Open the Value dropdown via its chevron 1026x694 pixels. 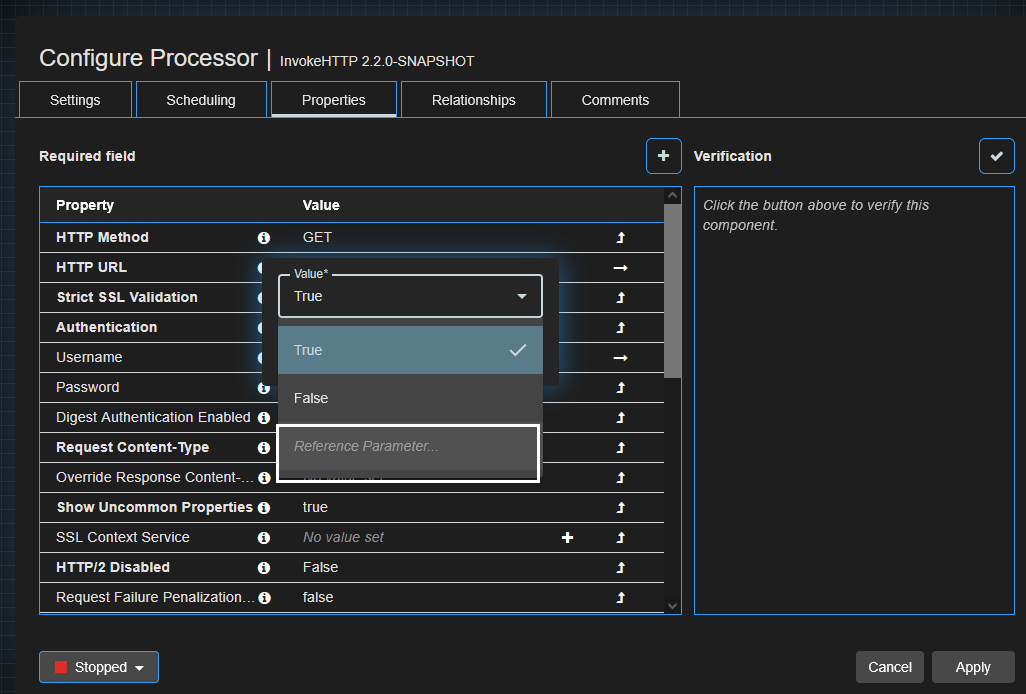(x=521, y=296)
